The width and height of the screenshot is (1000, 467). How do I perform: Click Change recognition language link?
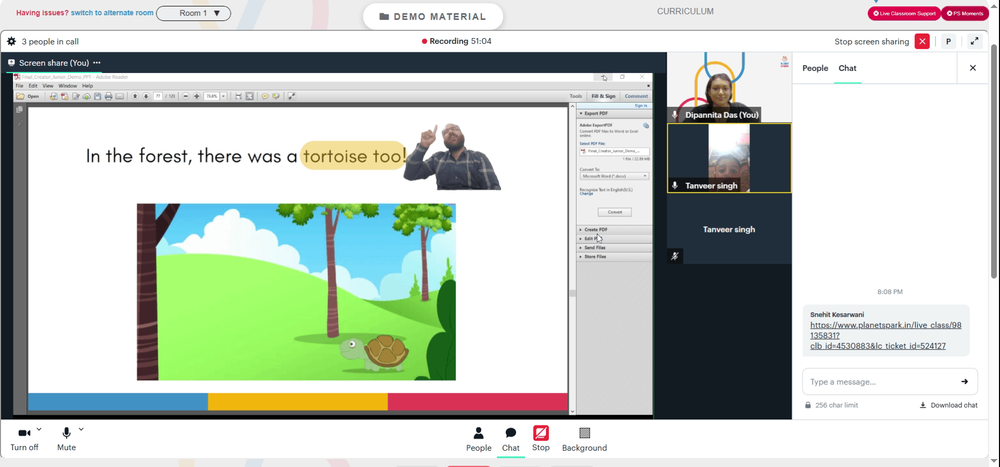click(x=586, y=193)
